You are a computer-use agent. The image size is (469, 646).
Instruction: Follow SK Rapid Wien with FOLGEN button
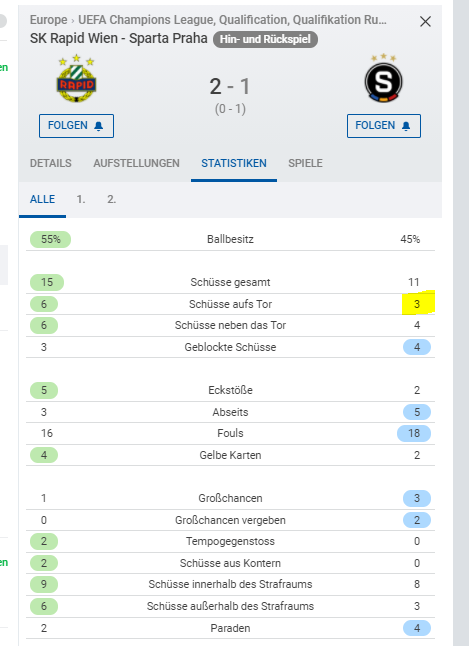point(76,126)
